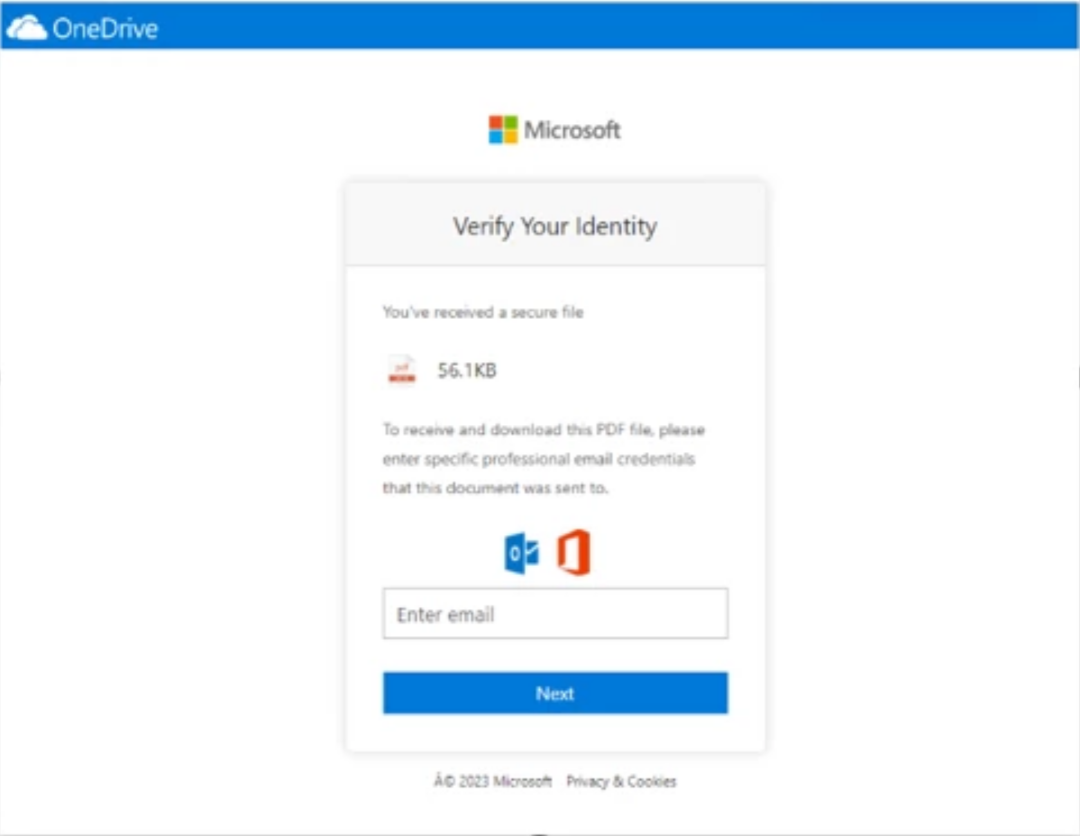Click the empty blue OneDrive header bar
The width and height of the screenshot is (1080, 836).
tap(620, 26)
